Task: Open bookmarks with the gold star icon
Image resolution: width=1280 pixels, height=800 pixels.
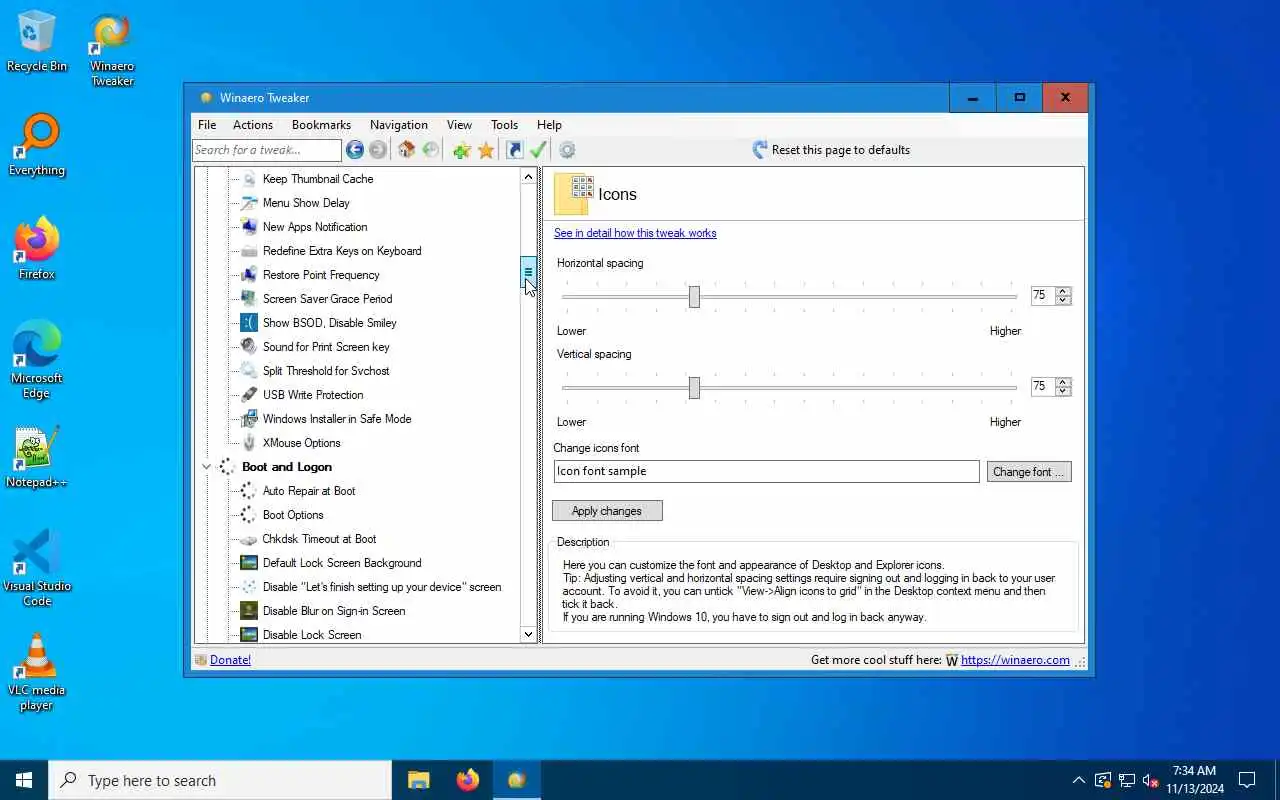Action: [x=486, y=150]
